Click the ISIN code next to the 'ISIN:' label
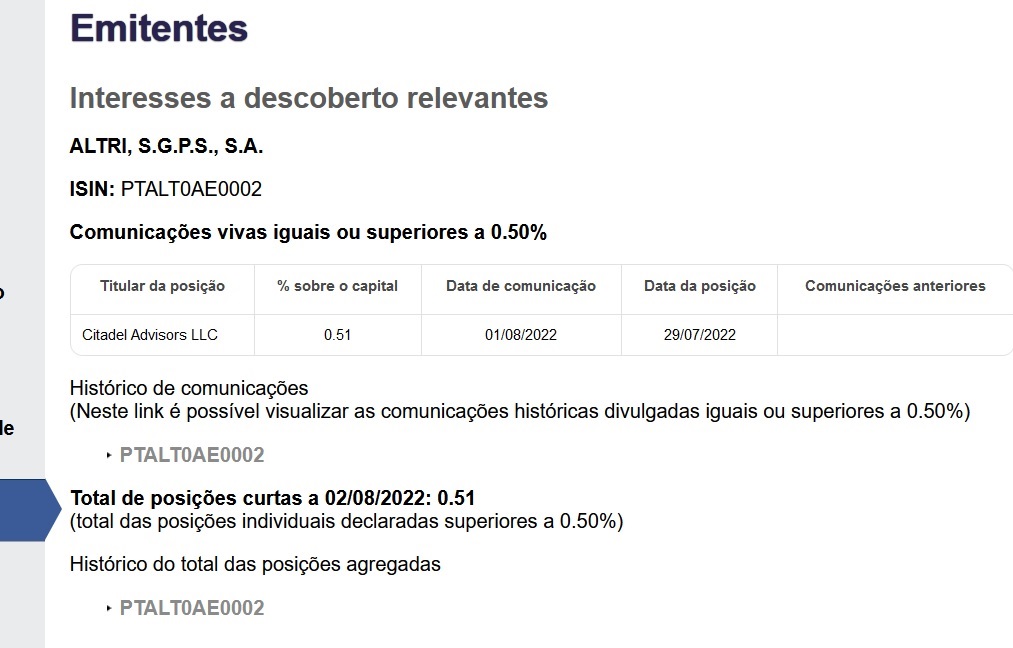 (x=191, y=189)
